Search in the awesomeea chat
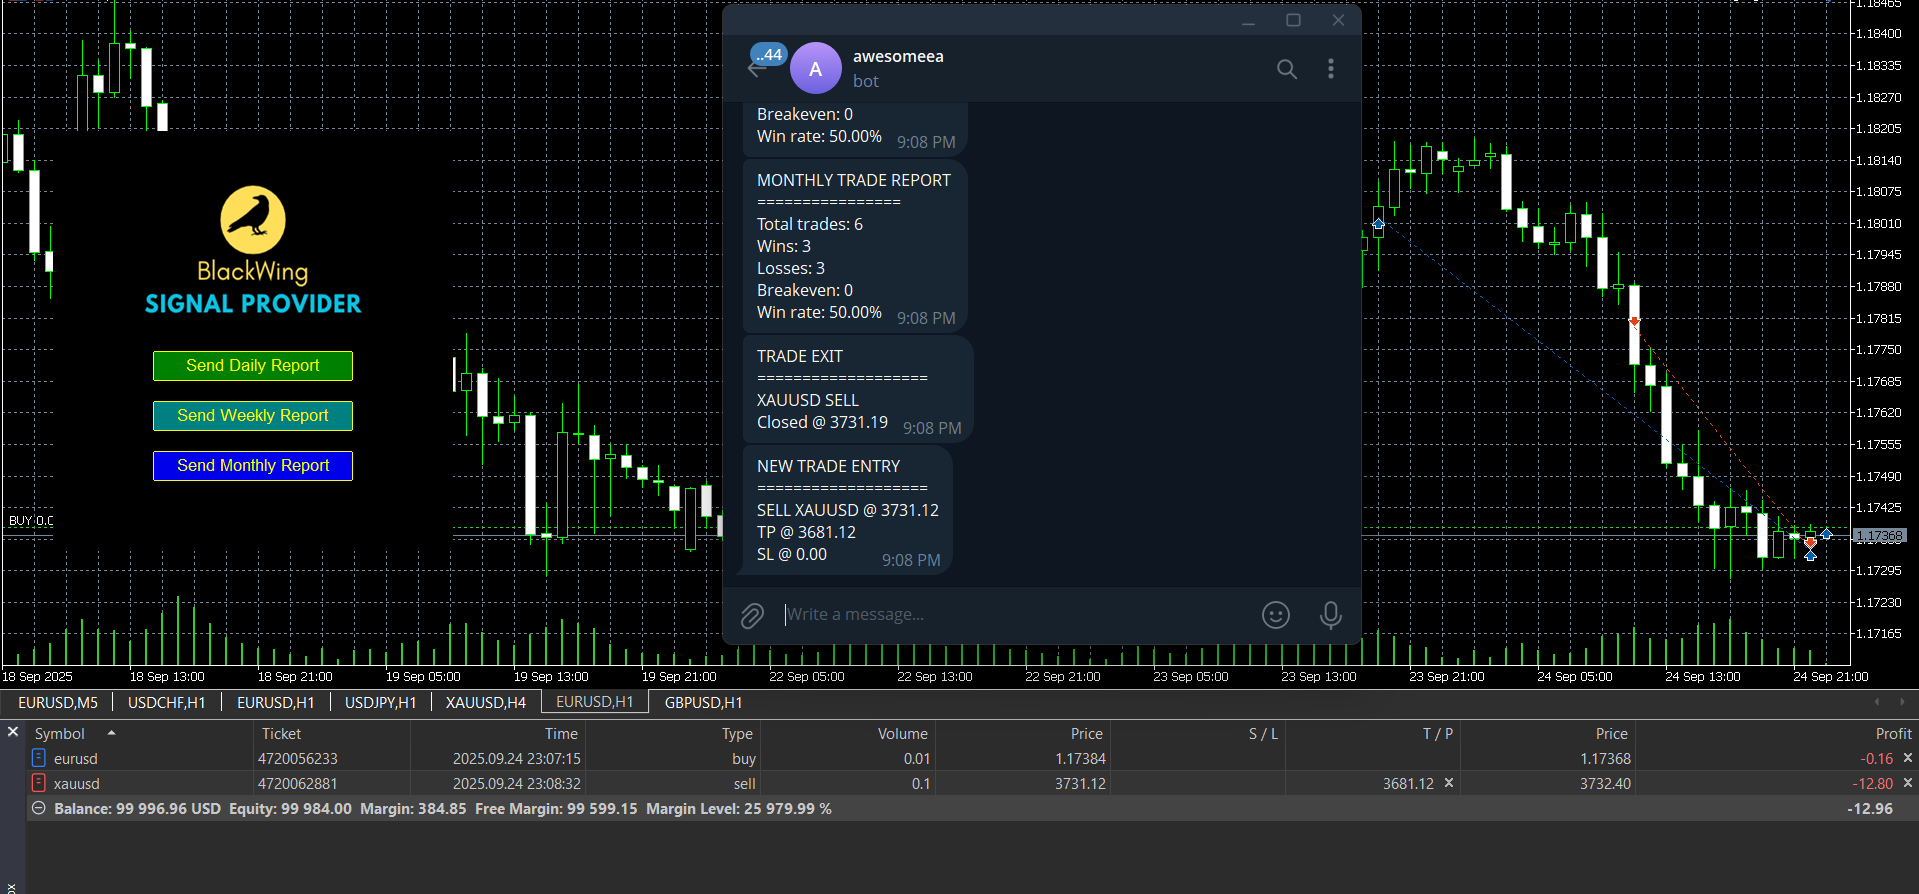The width and height of the screenshot is (1919, 894). tap(1286, 69)
